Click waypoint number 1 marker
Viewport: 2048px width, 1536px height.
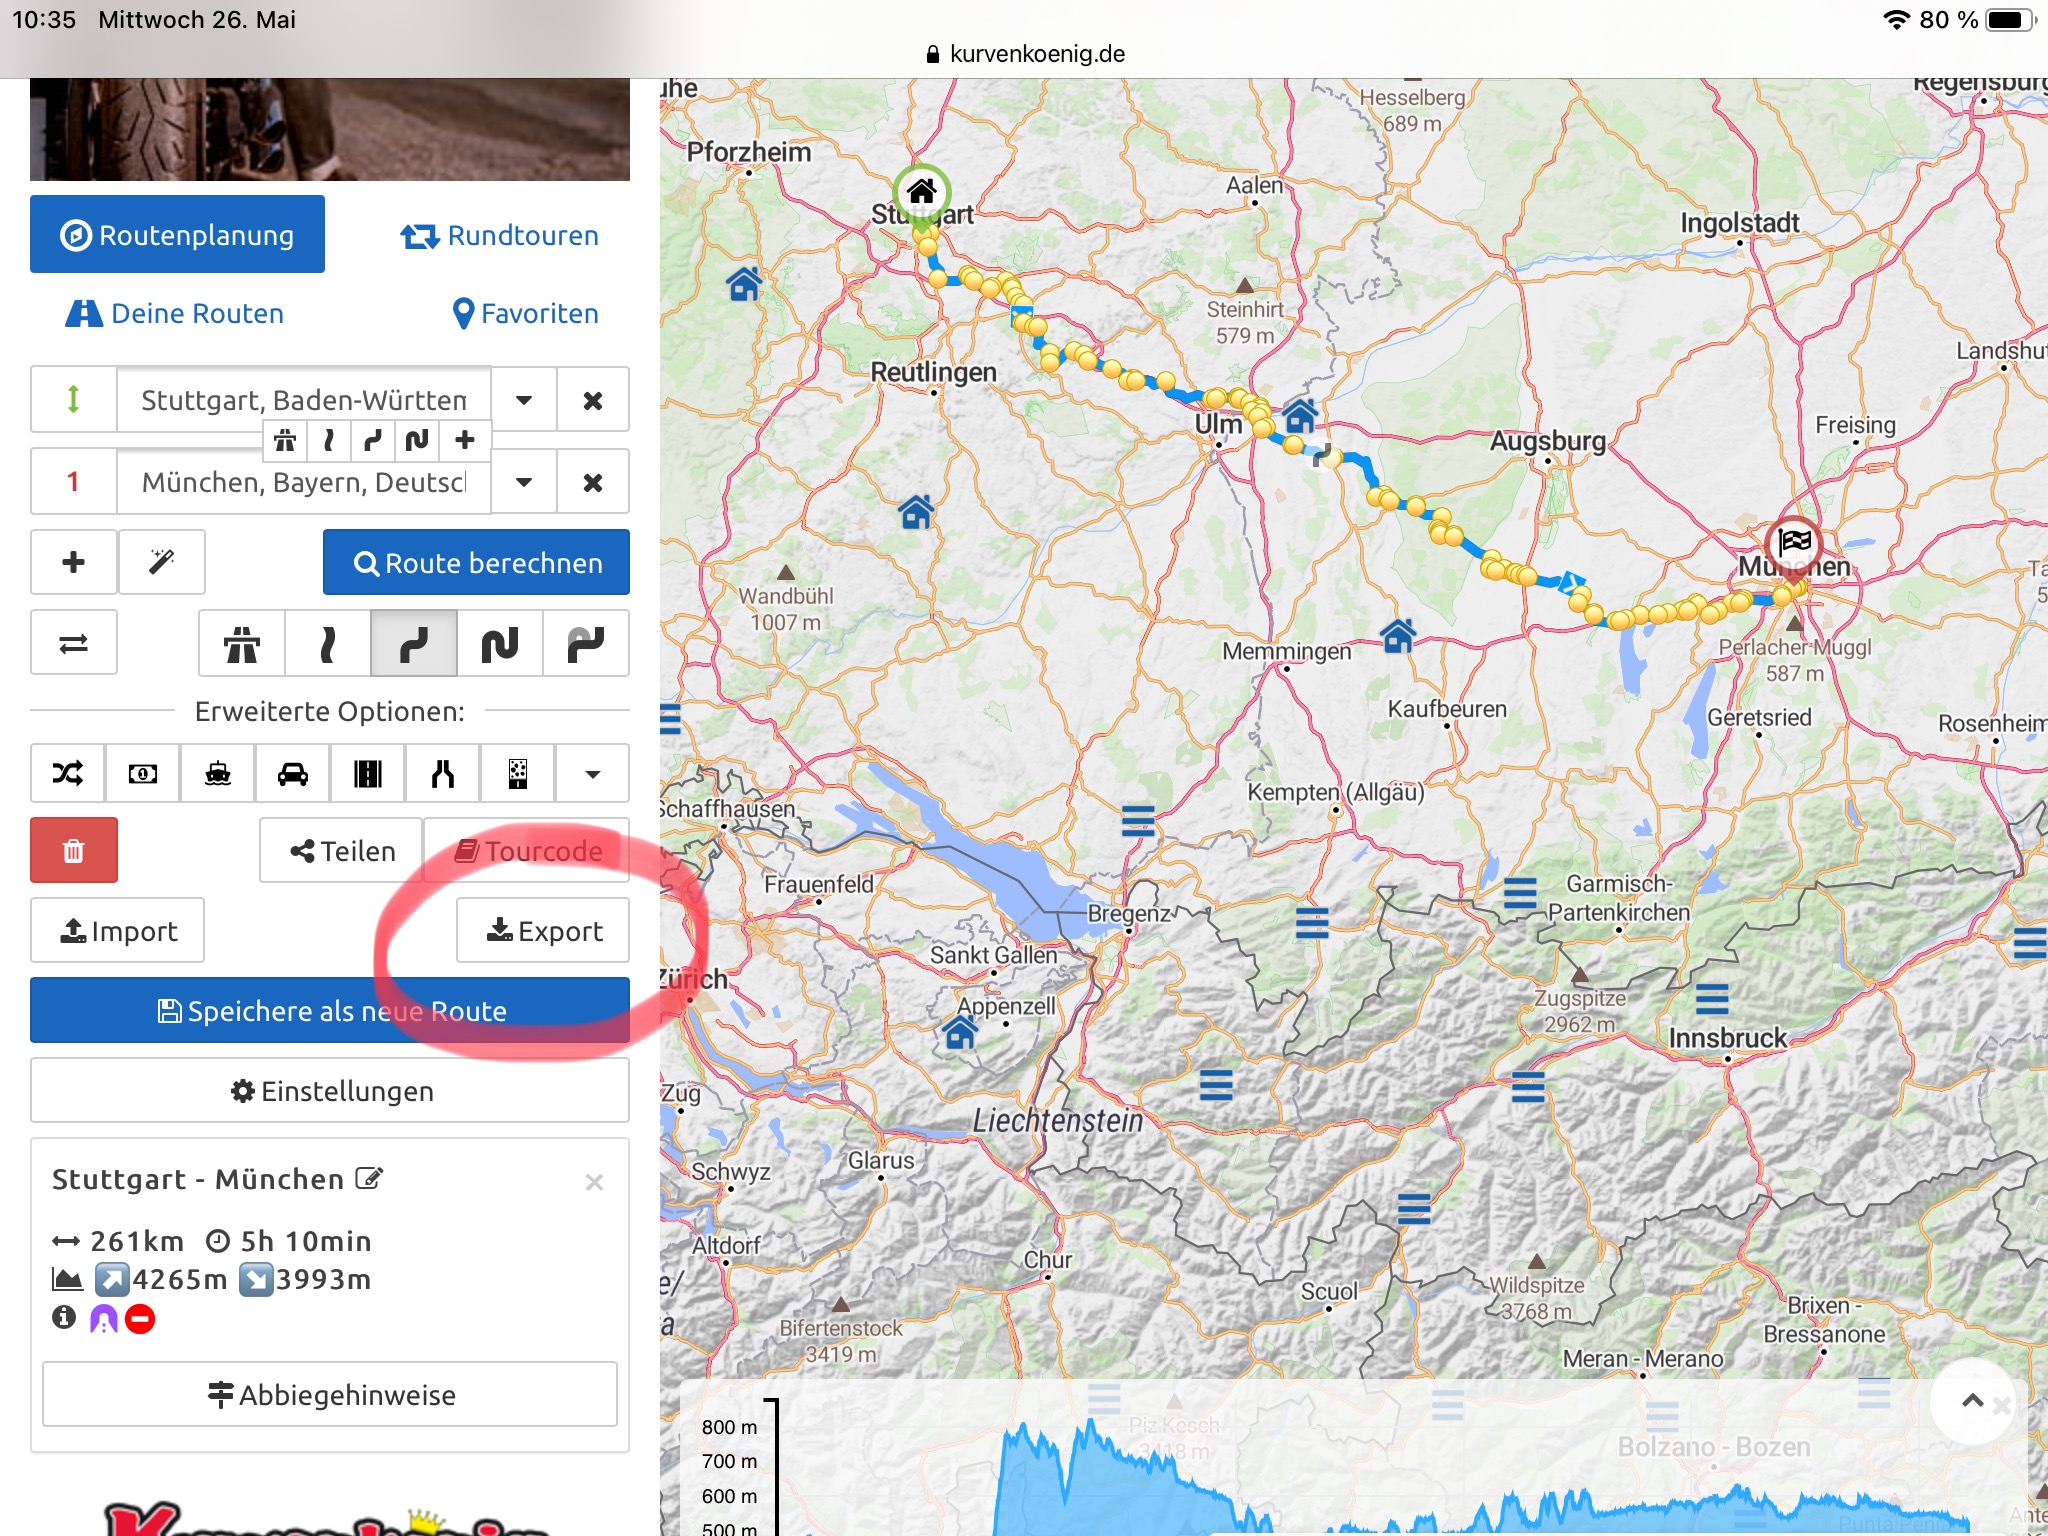tap(73, 482)
